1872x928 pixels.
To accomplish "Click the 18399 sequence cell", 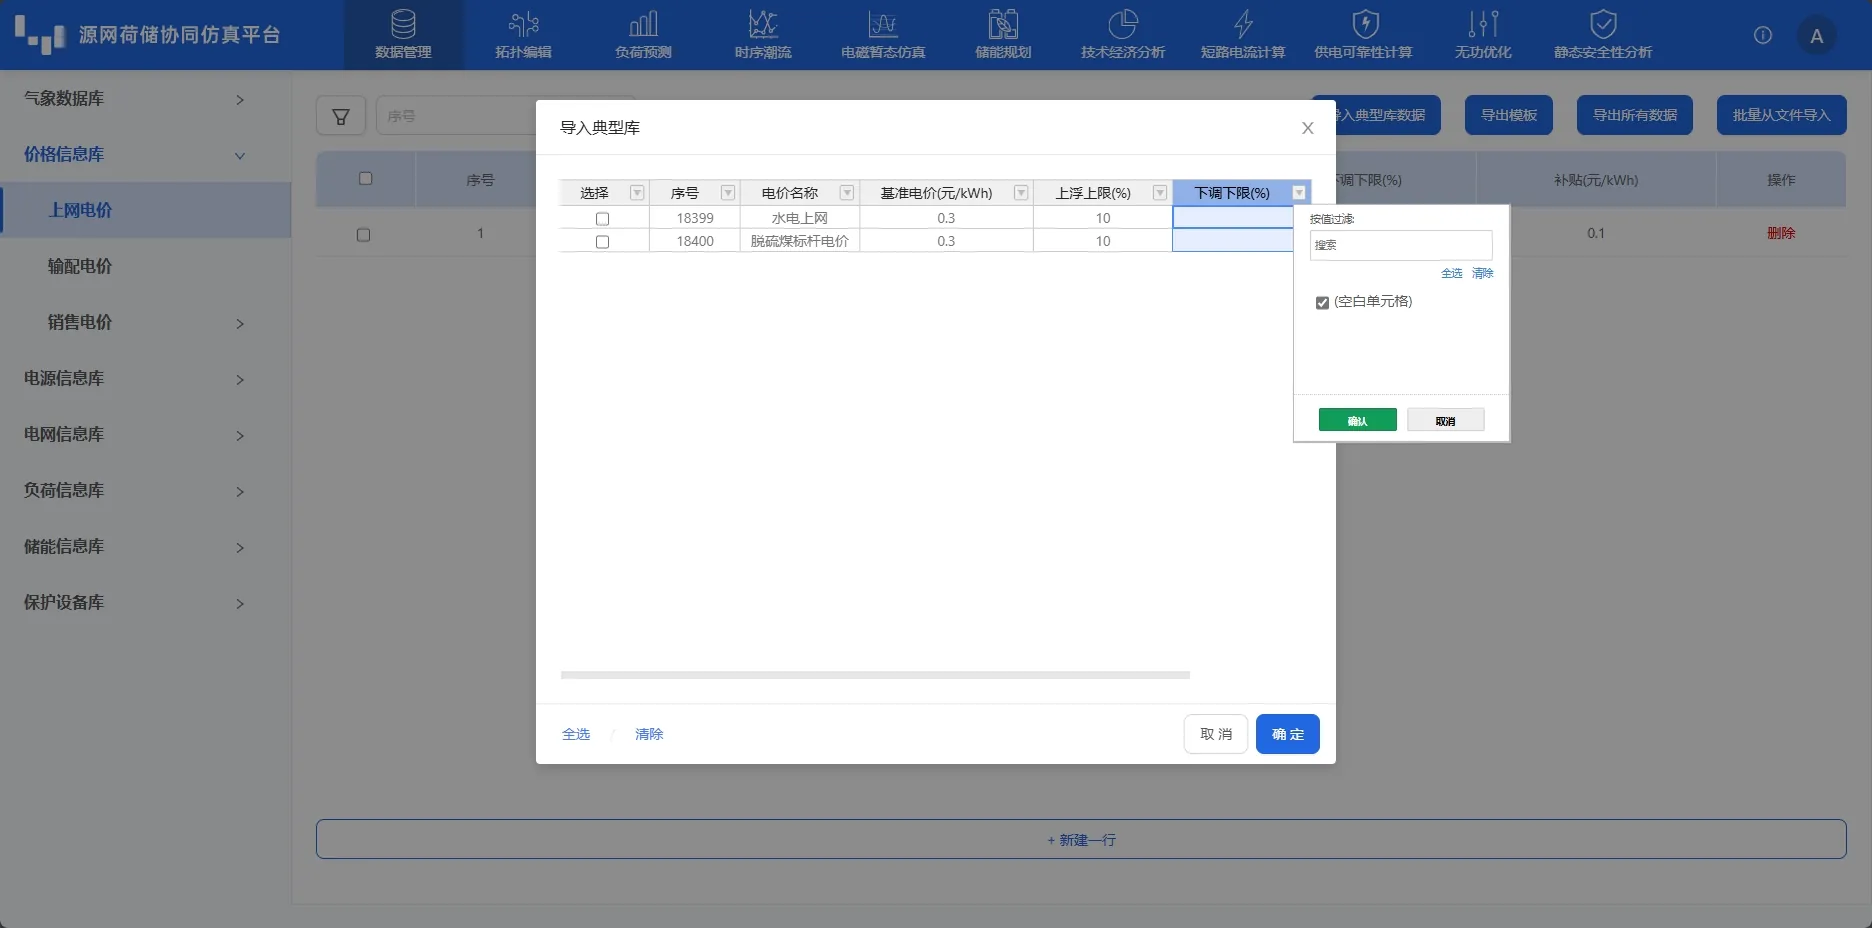I will (694, 218).
